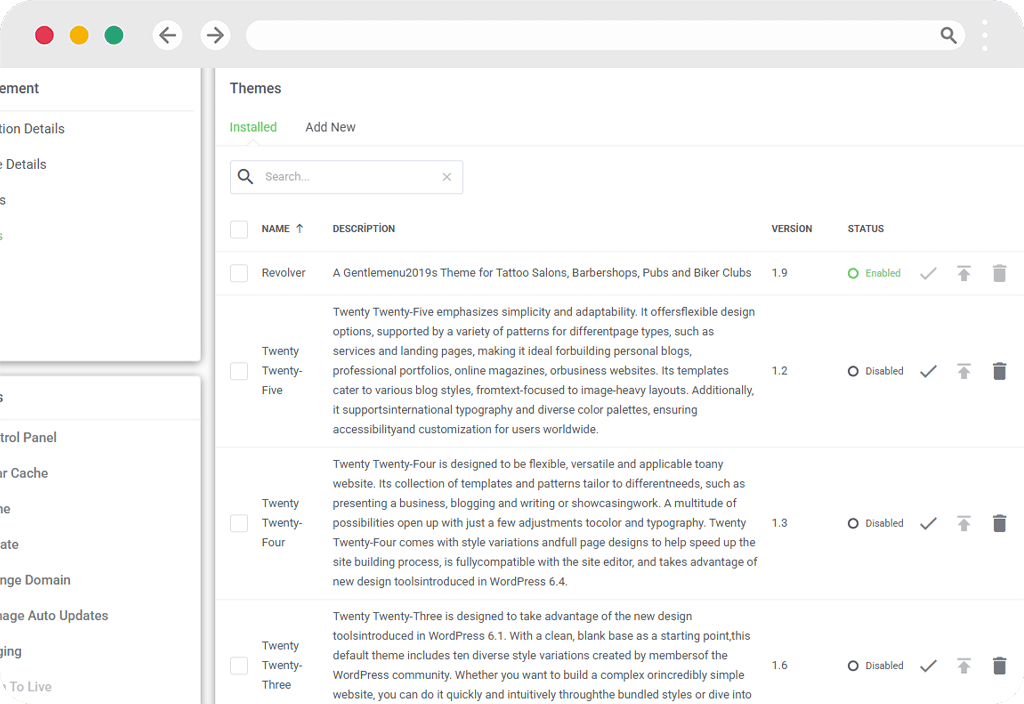This screenshot has height=704, width=1024.
Task: Clear the theme search with X icon
Action: 447,177
